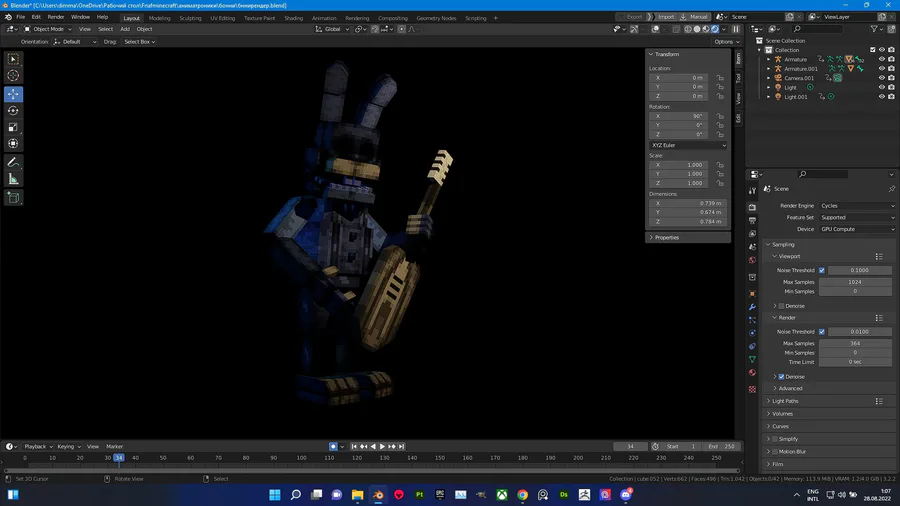The height and width of the screenshot is (506, 900).
Task: Open the Object Data properties tab
Action: tap(752, 359)
